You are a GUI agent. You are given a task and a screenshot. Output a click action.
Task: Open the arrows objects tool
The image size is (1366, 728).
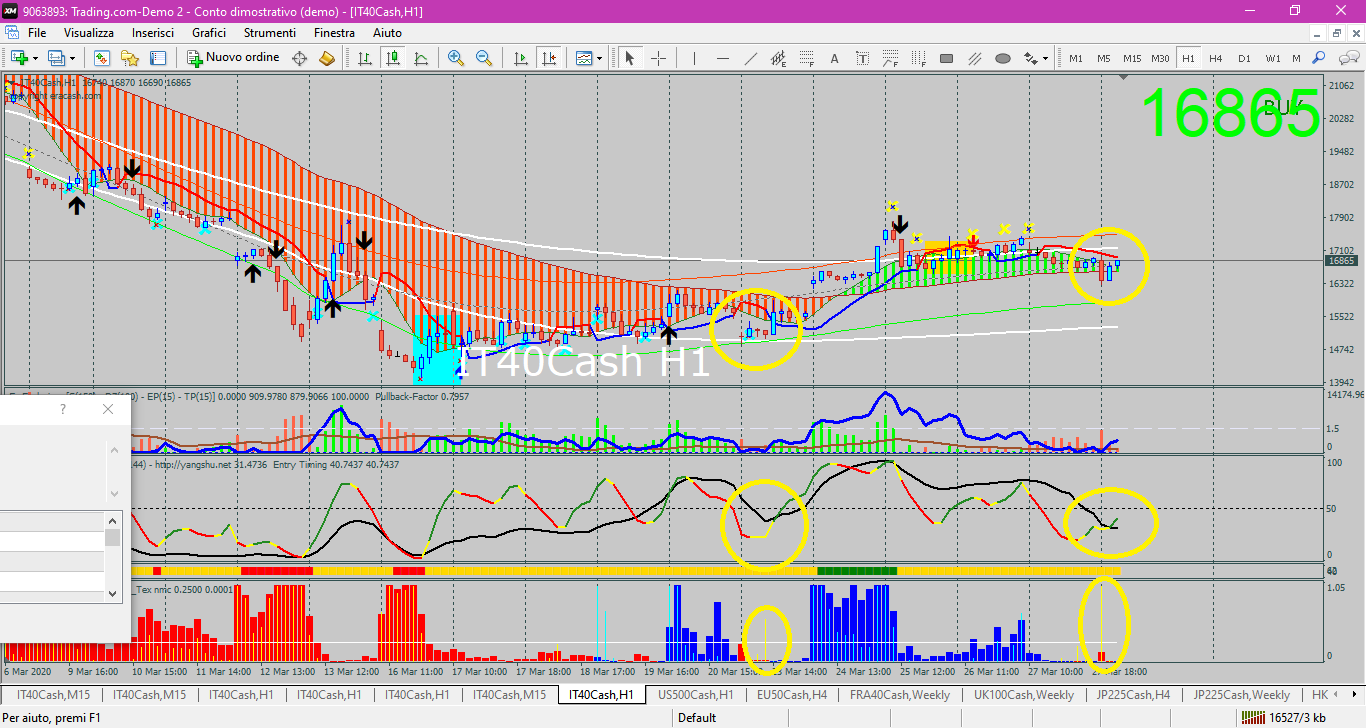(x=1031, y=58)
